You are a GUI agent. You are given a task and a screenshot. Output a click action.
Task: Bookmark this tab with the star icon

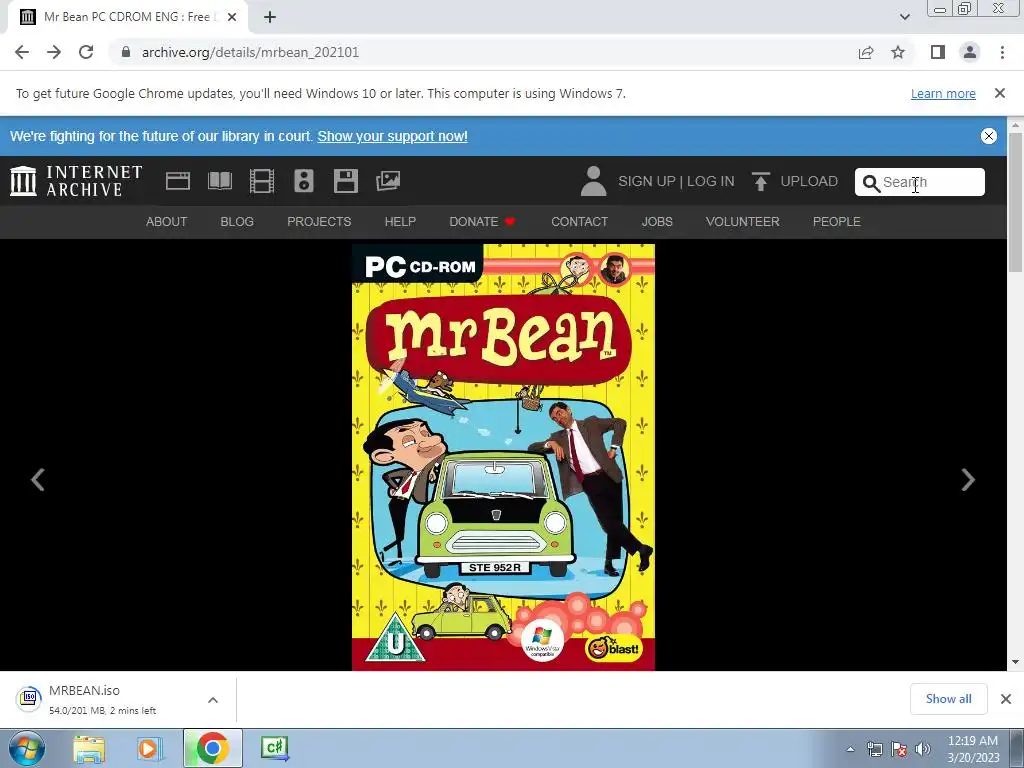(x=898, y=52)
